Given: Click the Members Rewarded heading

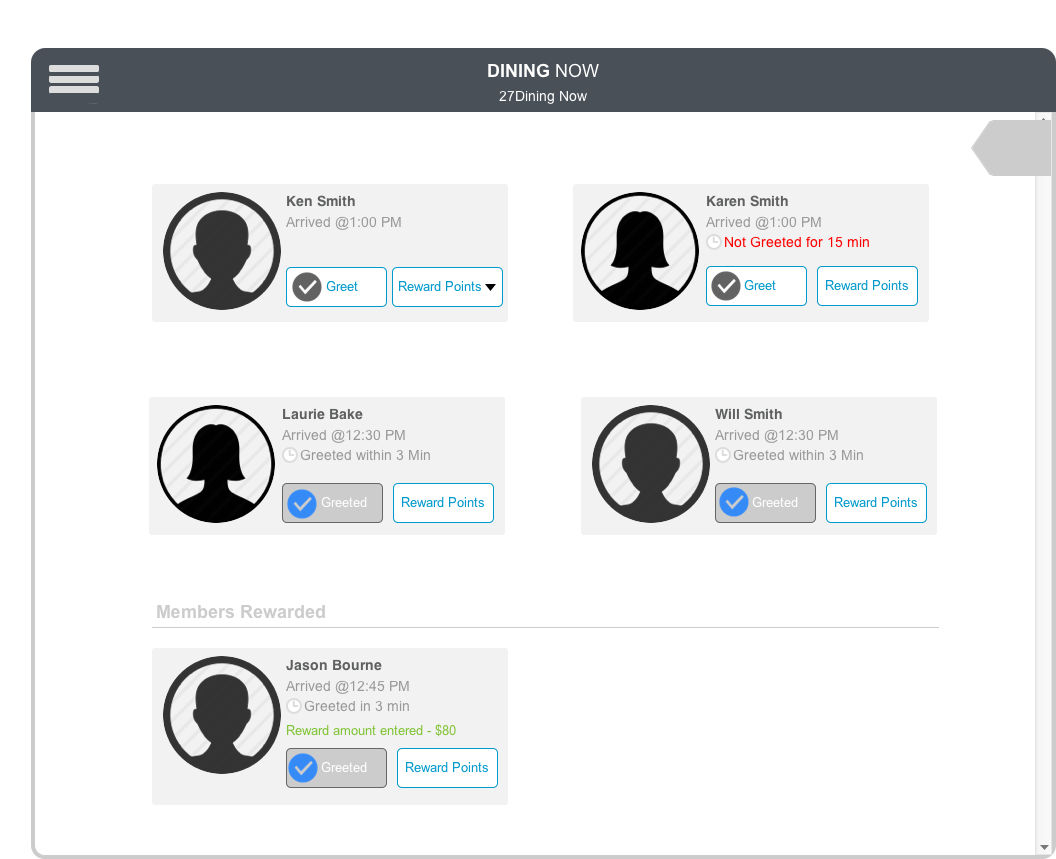Looking at the screenshot, I should [x=241, y=612].
